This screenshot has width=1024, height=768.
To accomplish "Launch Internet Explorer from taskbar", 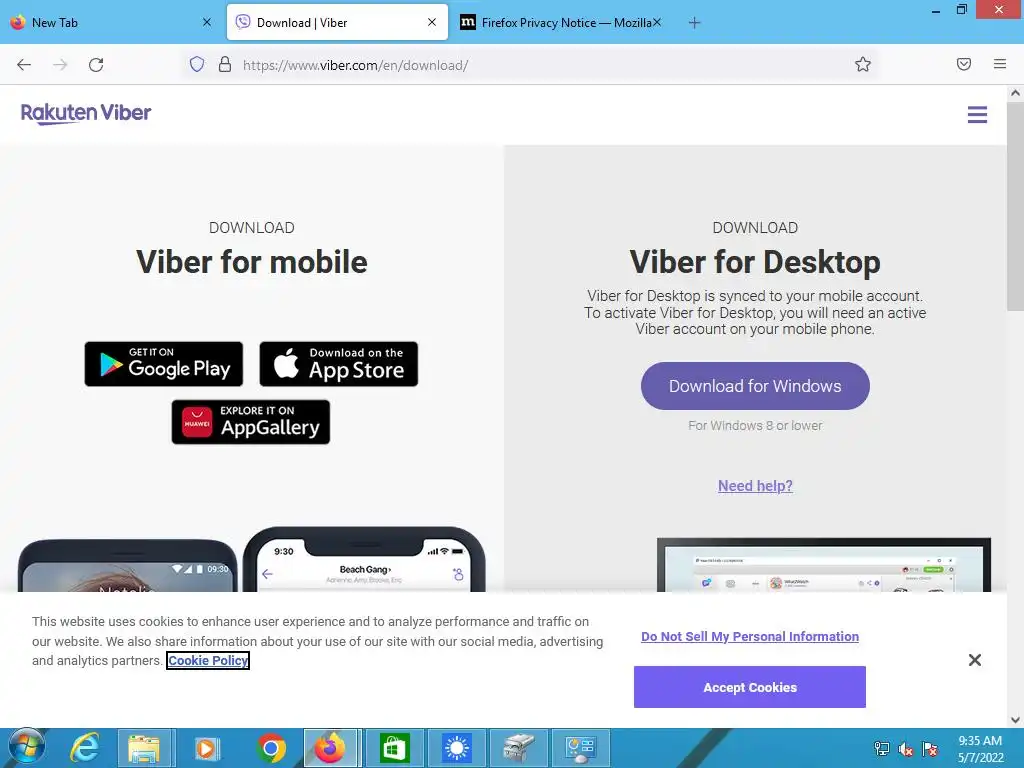I will 85,748.
